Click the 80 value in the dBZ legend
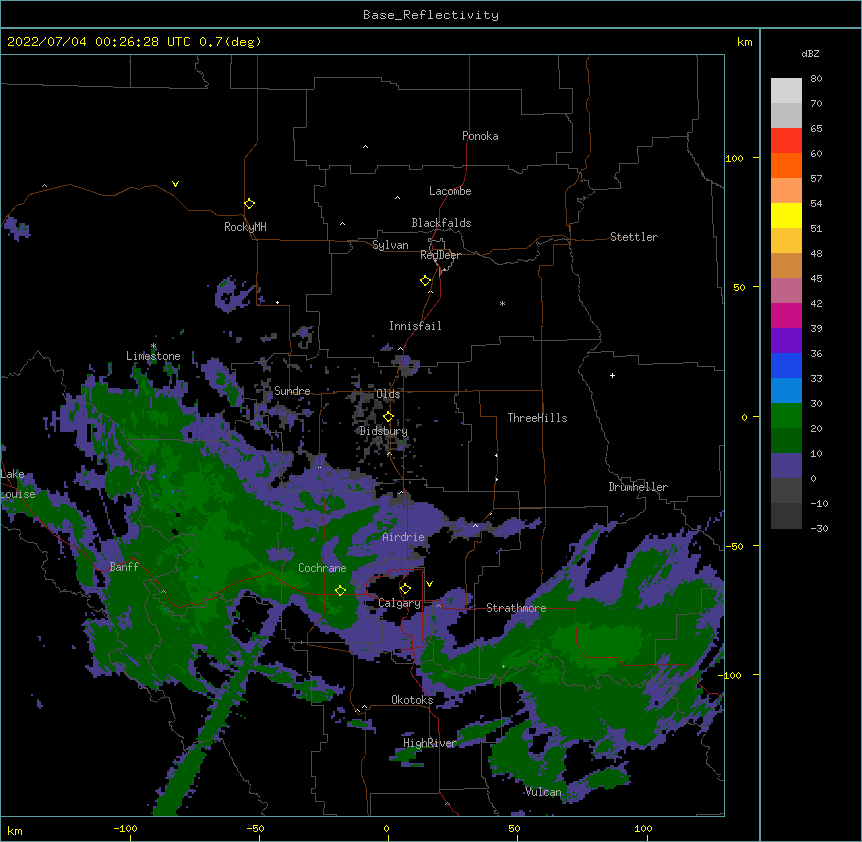Viewport: 862px width, 842px height. [x=816, y=79]
